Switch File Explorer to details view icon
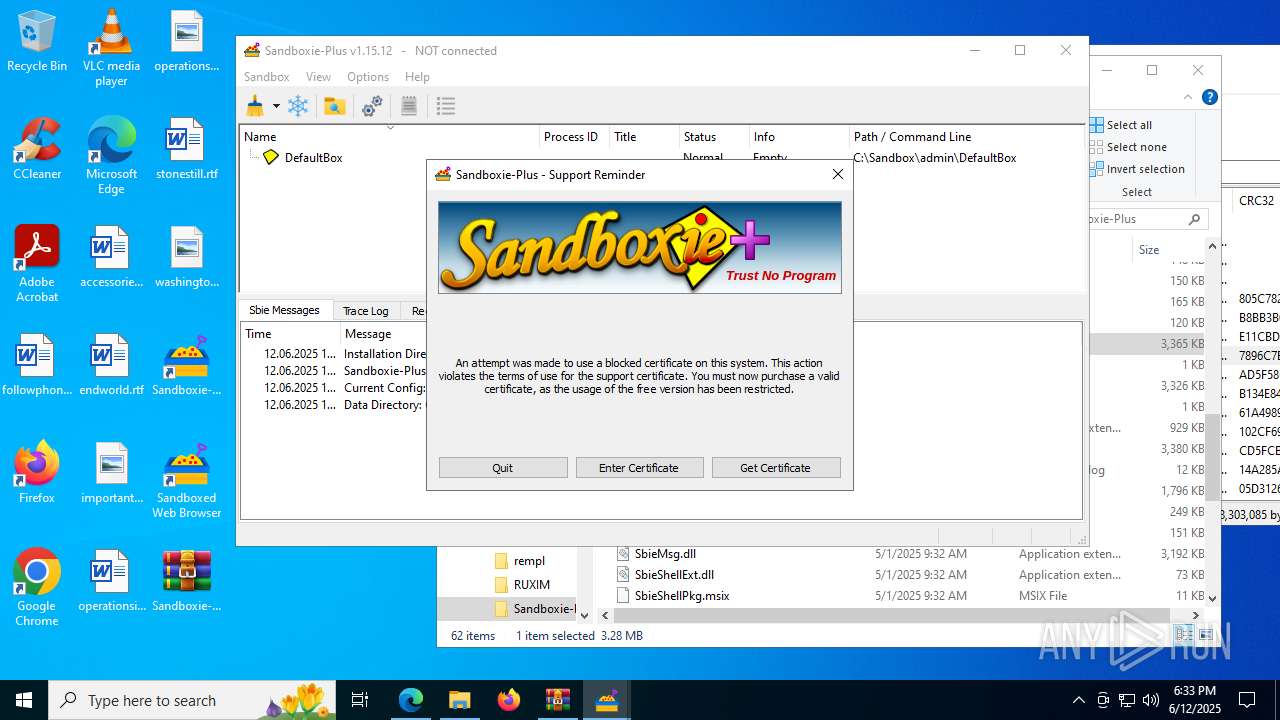1280x720 pixels. click(x=1184, y=635)
